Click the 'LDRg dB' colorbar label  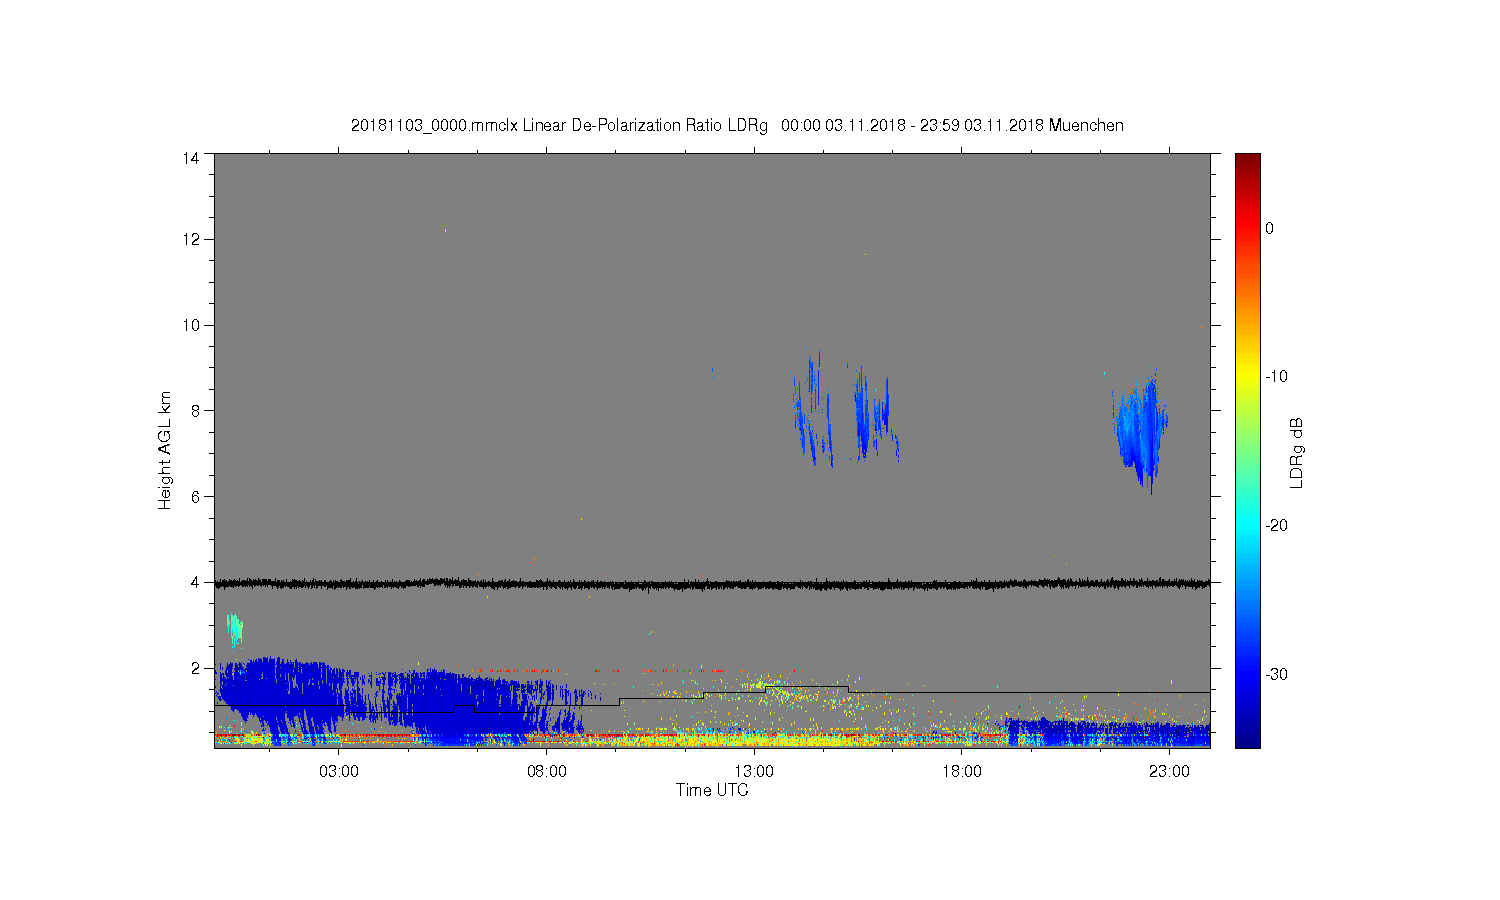tap(1297, 452)
